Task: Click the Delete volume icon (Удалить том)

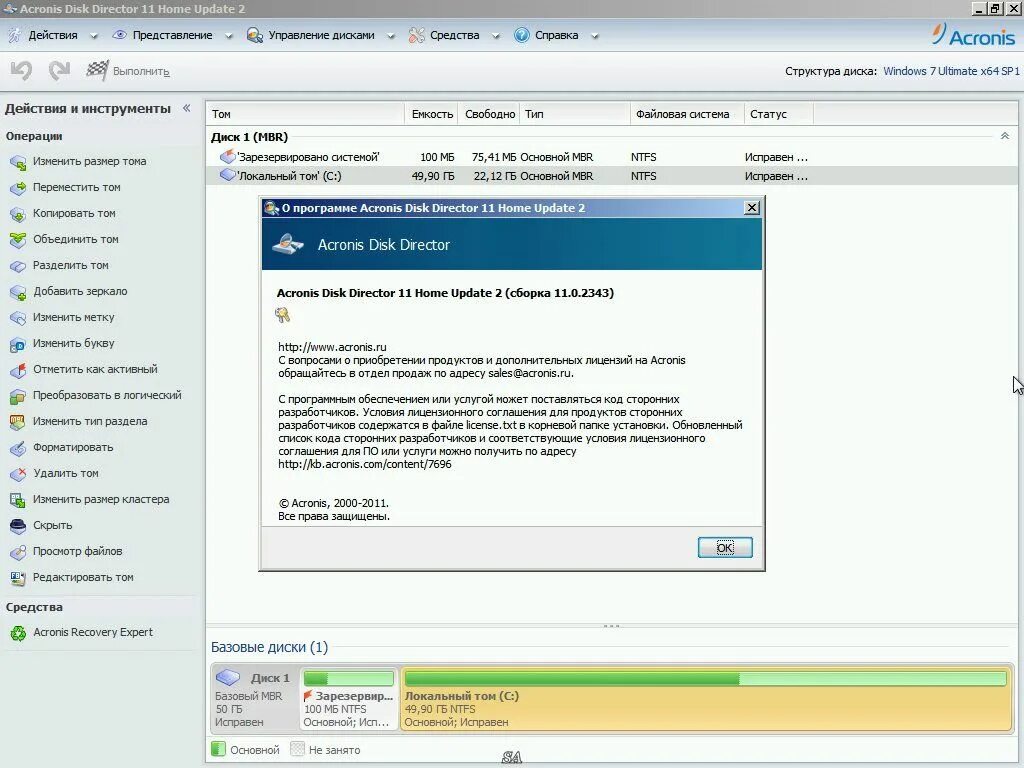Action: pos(18,474)
